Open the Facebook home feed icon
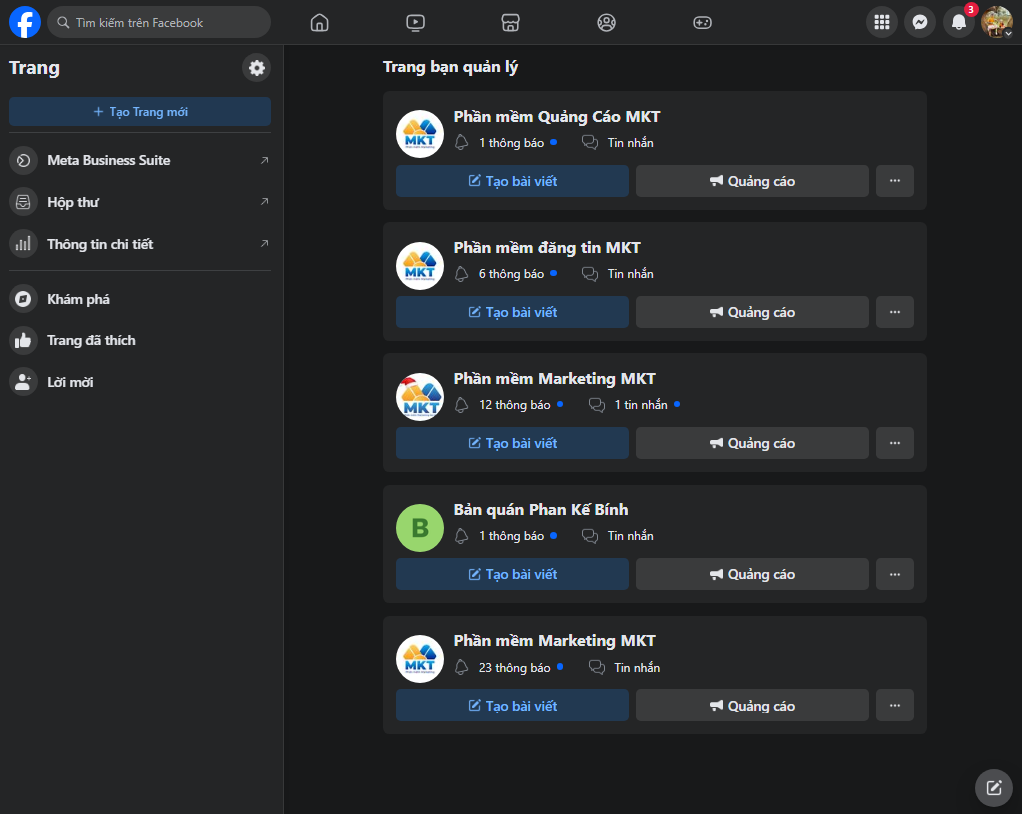This screenshot has height=814, width=1022. point(319,22)
